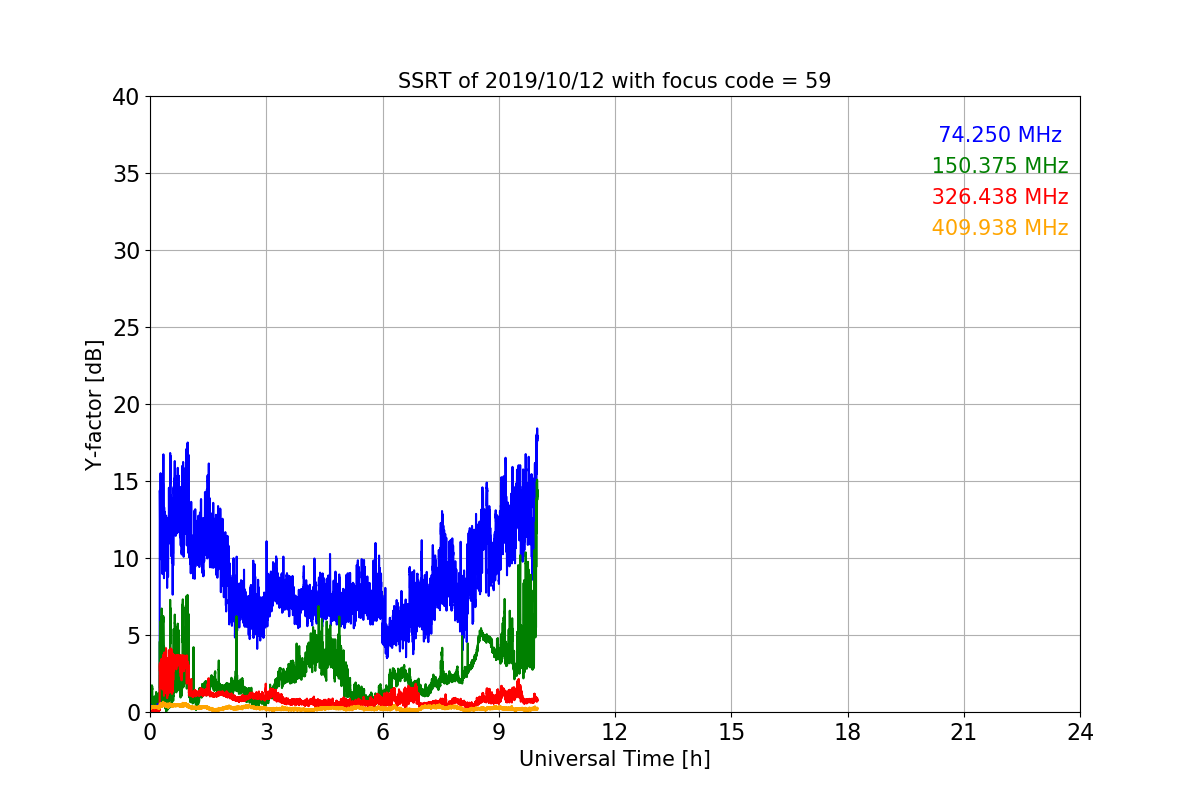The width and height of the screenshot is (1200, 800).
Task: Click the x-axis tick label 24
Action: [x=1080, y=732]
